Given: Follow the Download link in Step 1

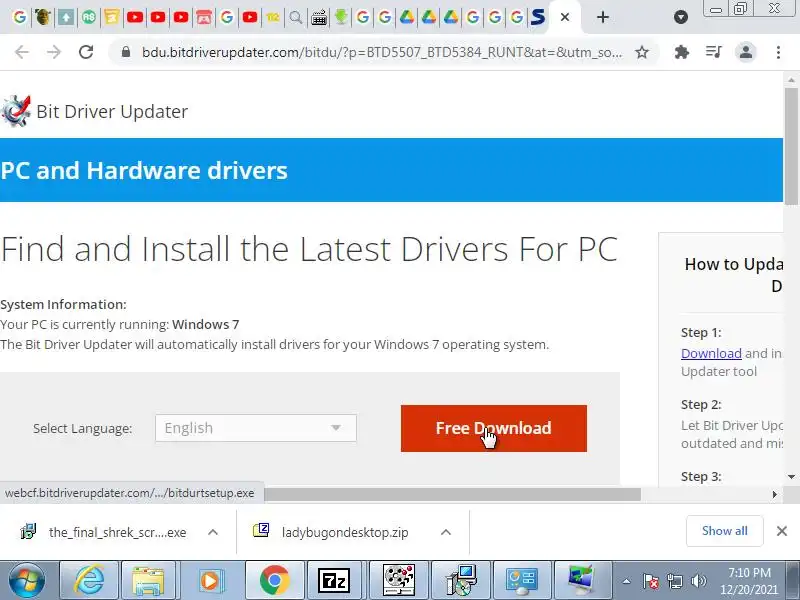Looking at the screenshot, I should pos(711,353).
